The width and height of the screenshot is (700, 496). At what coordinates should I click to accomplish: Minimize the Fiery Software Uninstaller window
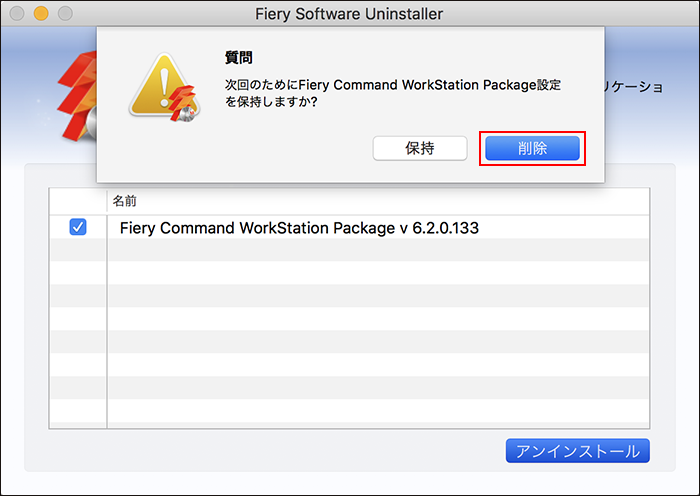click(41, 13)
